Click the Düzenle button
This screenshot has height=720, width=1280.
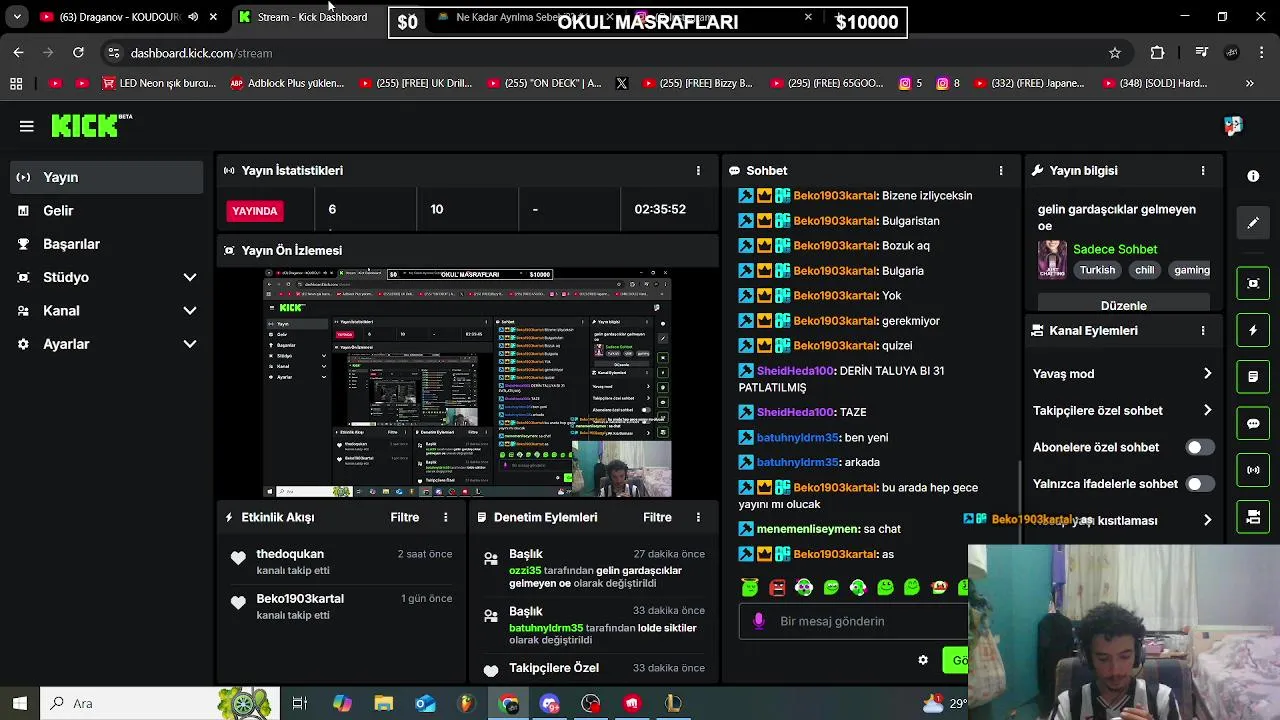click(1124, 304)
